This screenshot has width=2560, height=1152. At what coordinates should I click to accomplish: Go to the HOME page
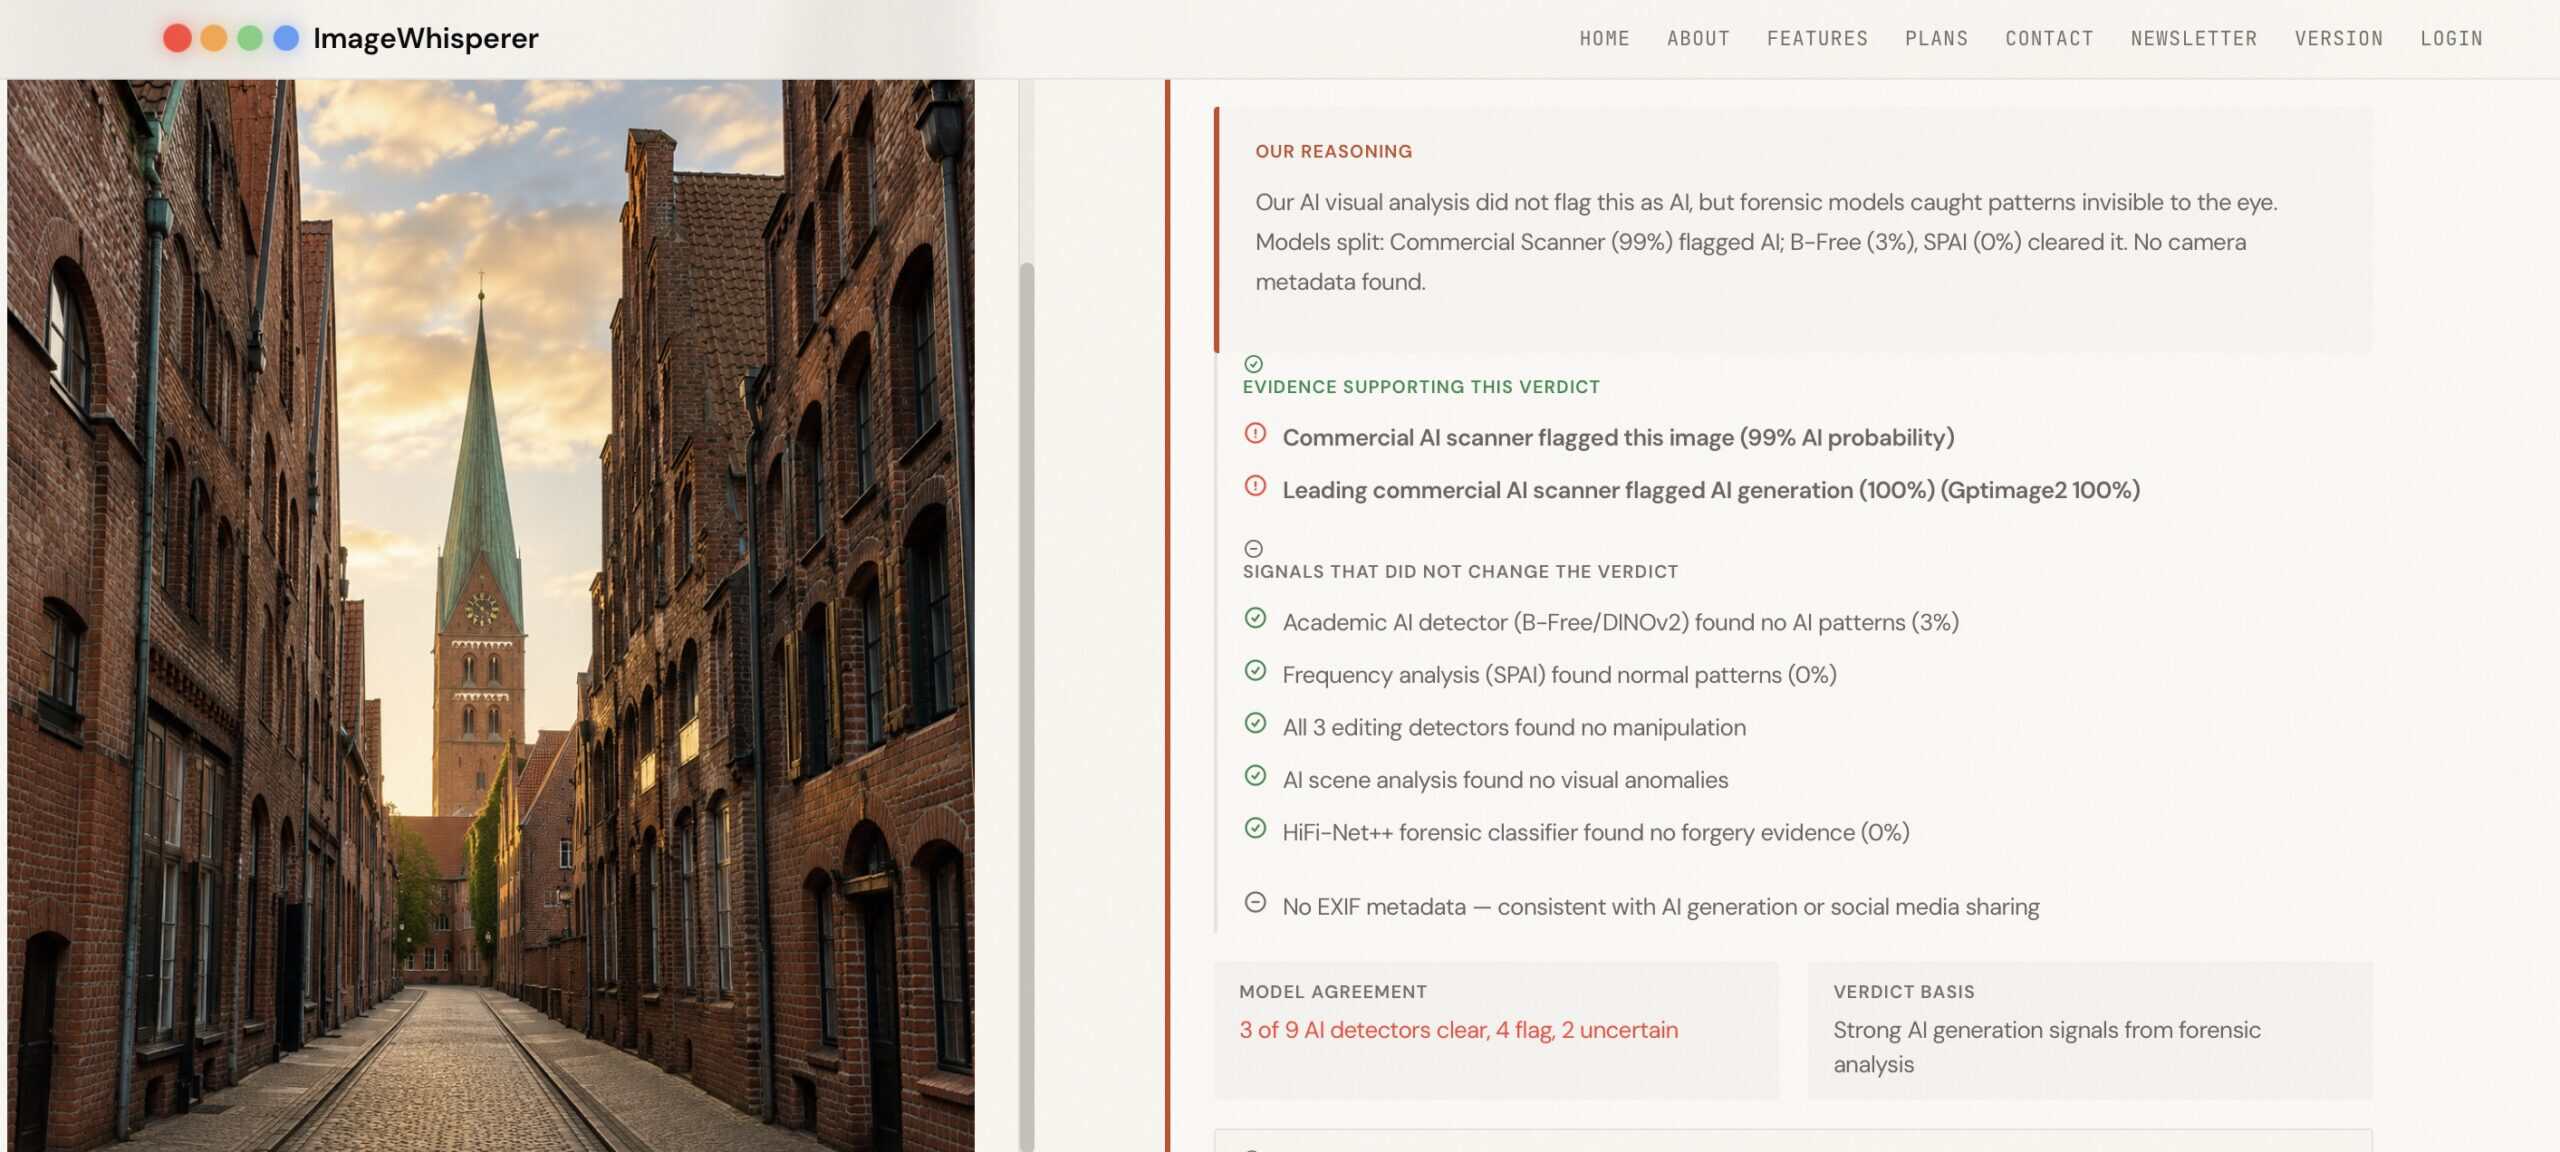click(1604, 38)
